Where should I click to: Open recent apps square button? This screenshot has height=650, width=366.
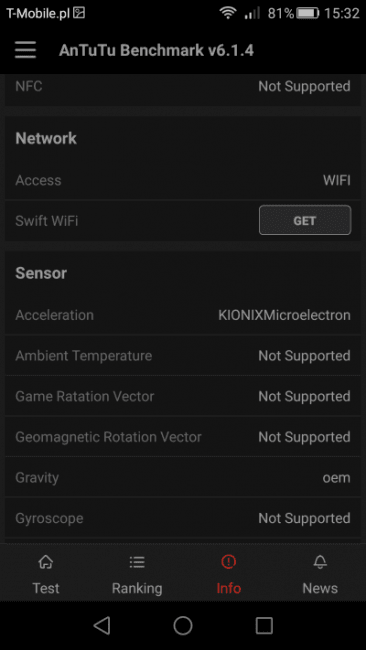coord(264,625)
